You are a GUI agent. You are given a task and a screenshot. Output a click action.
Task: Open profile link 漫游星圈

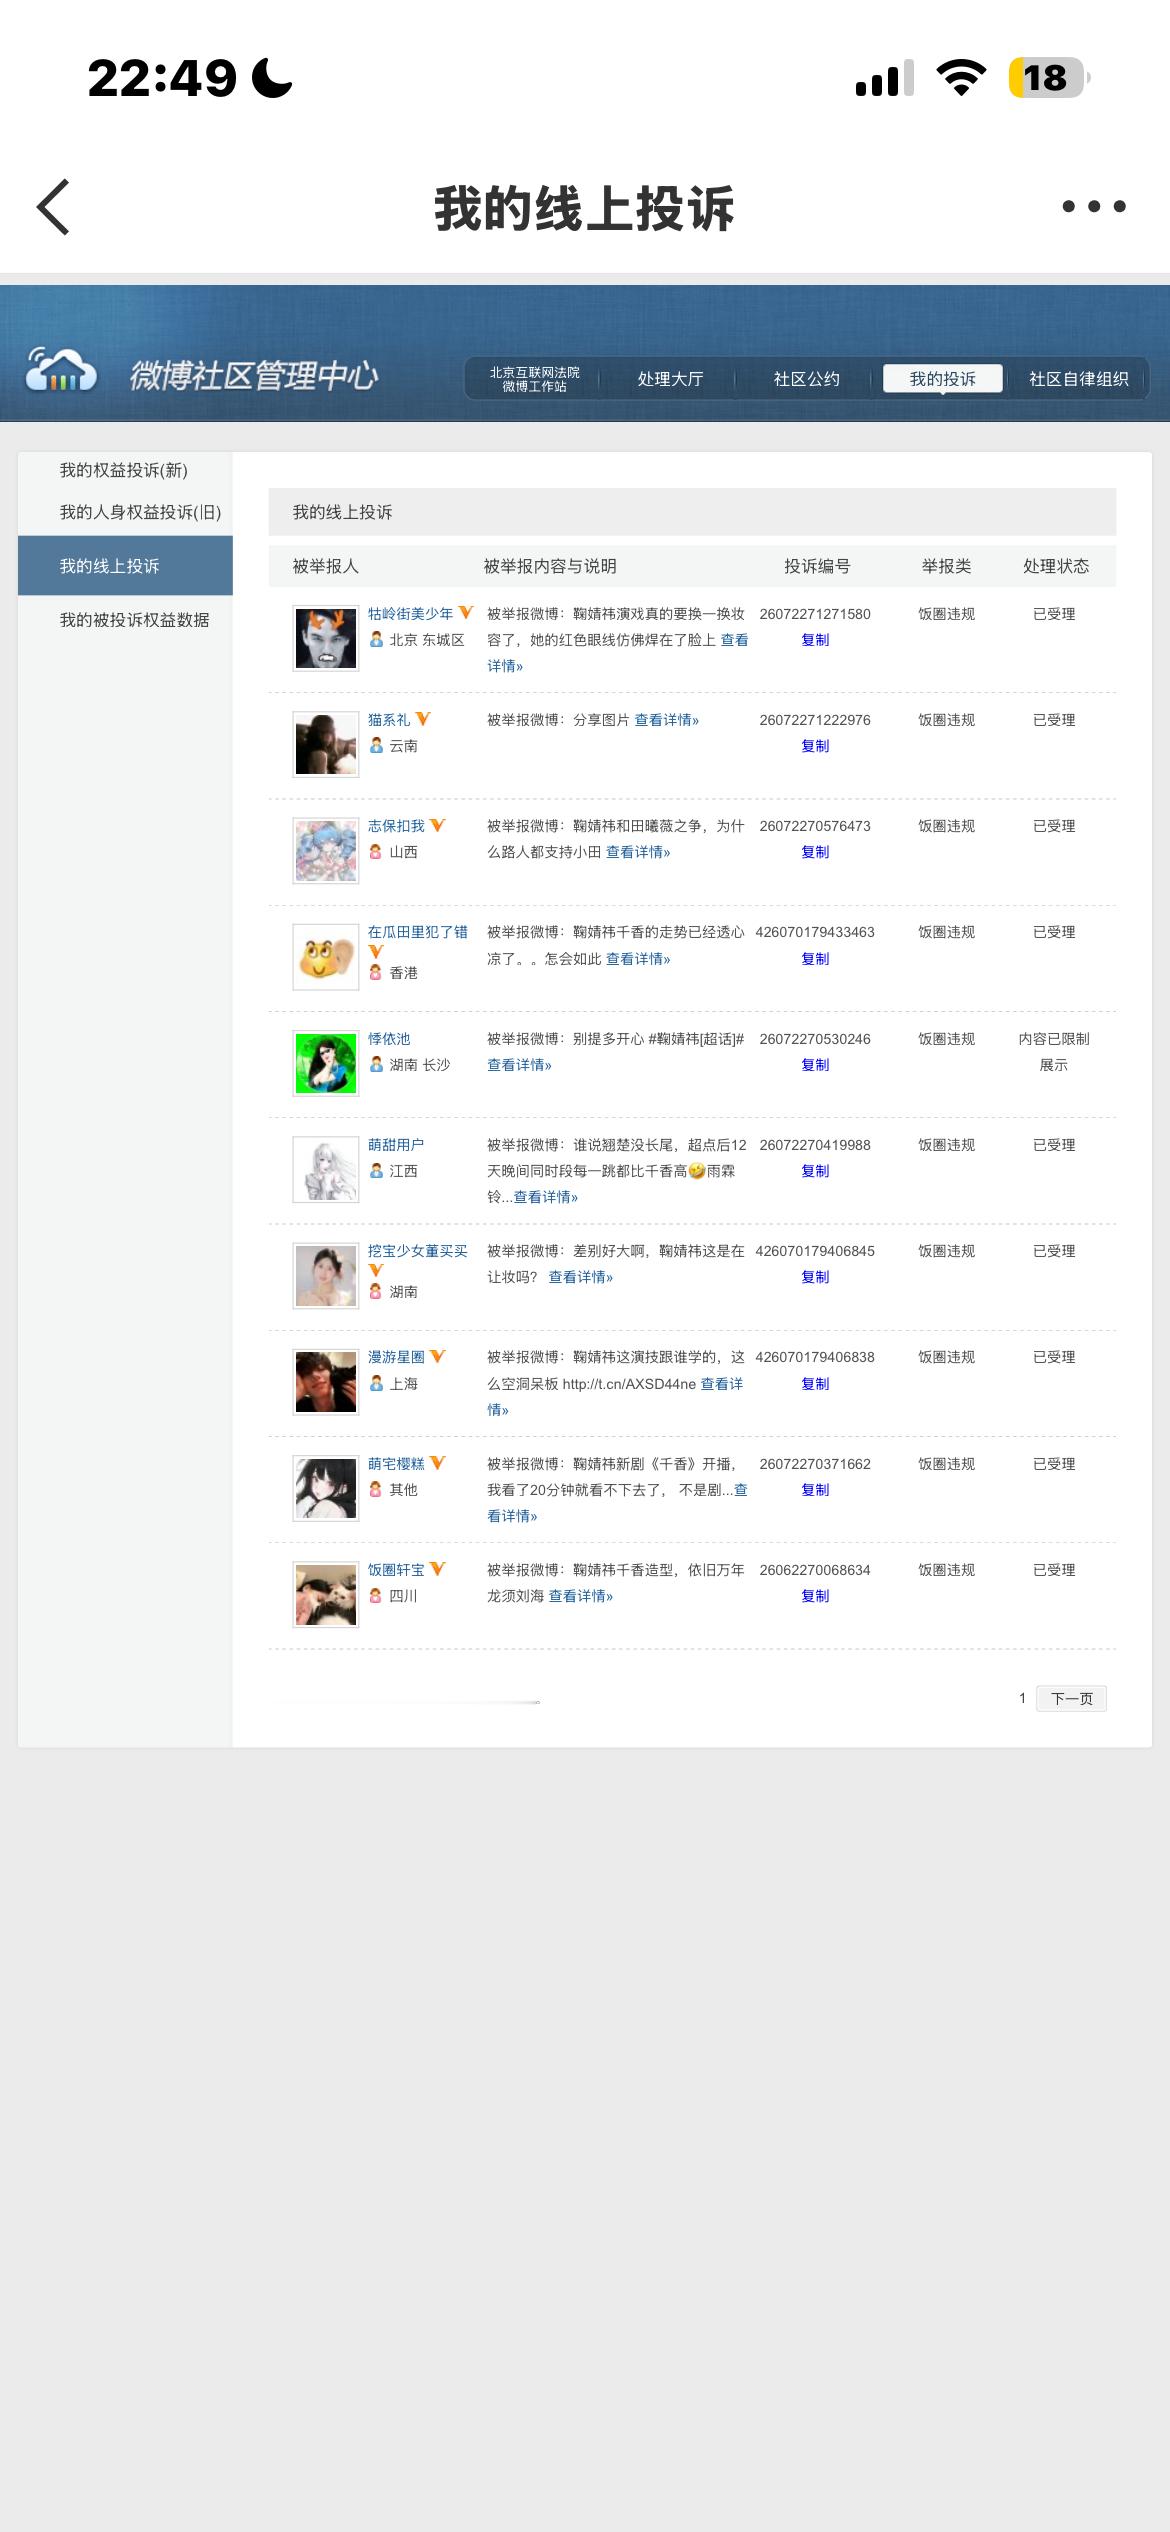pos(396,1357)
